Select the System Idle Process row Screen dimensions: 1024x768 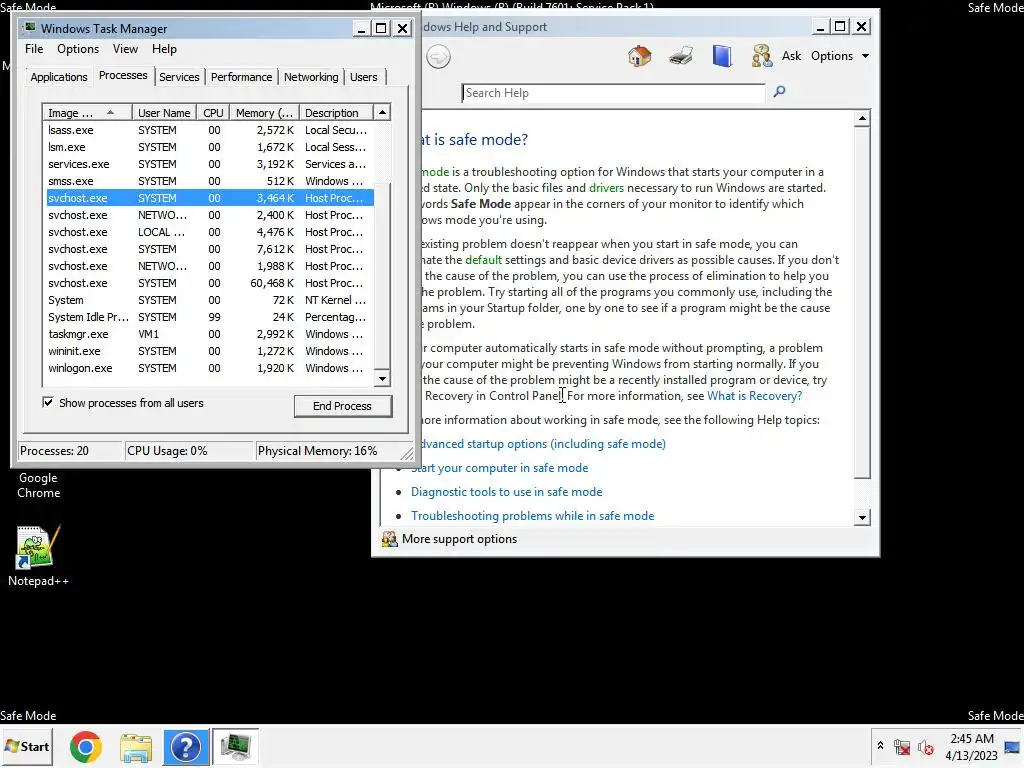point(209,317)
